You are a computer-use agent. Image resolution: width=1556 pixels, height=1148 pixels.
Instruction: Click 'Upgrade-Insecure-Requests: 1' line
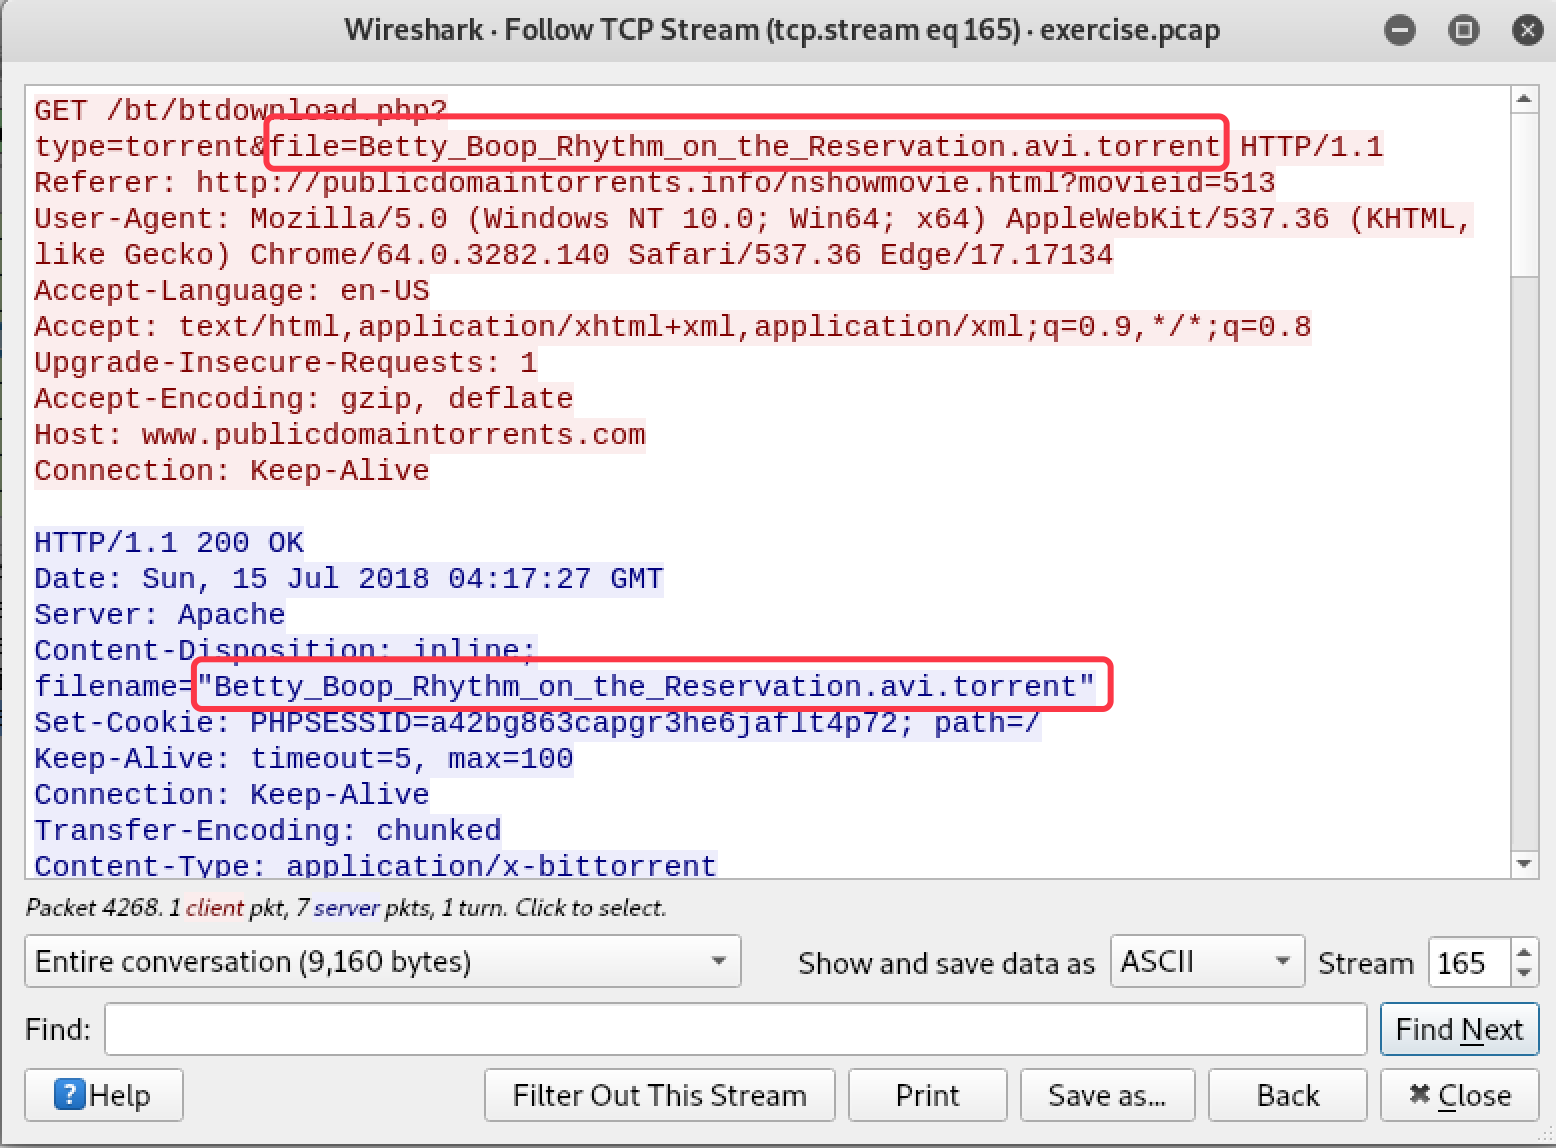pyautogui.click(x=286, y=363)
